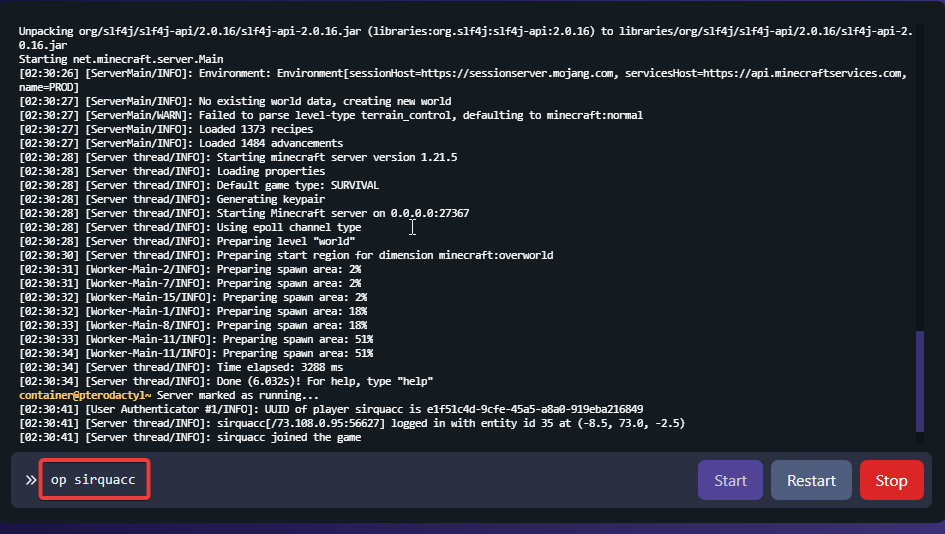Click the "Generating keypair" log line

[172, 199]
